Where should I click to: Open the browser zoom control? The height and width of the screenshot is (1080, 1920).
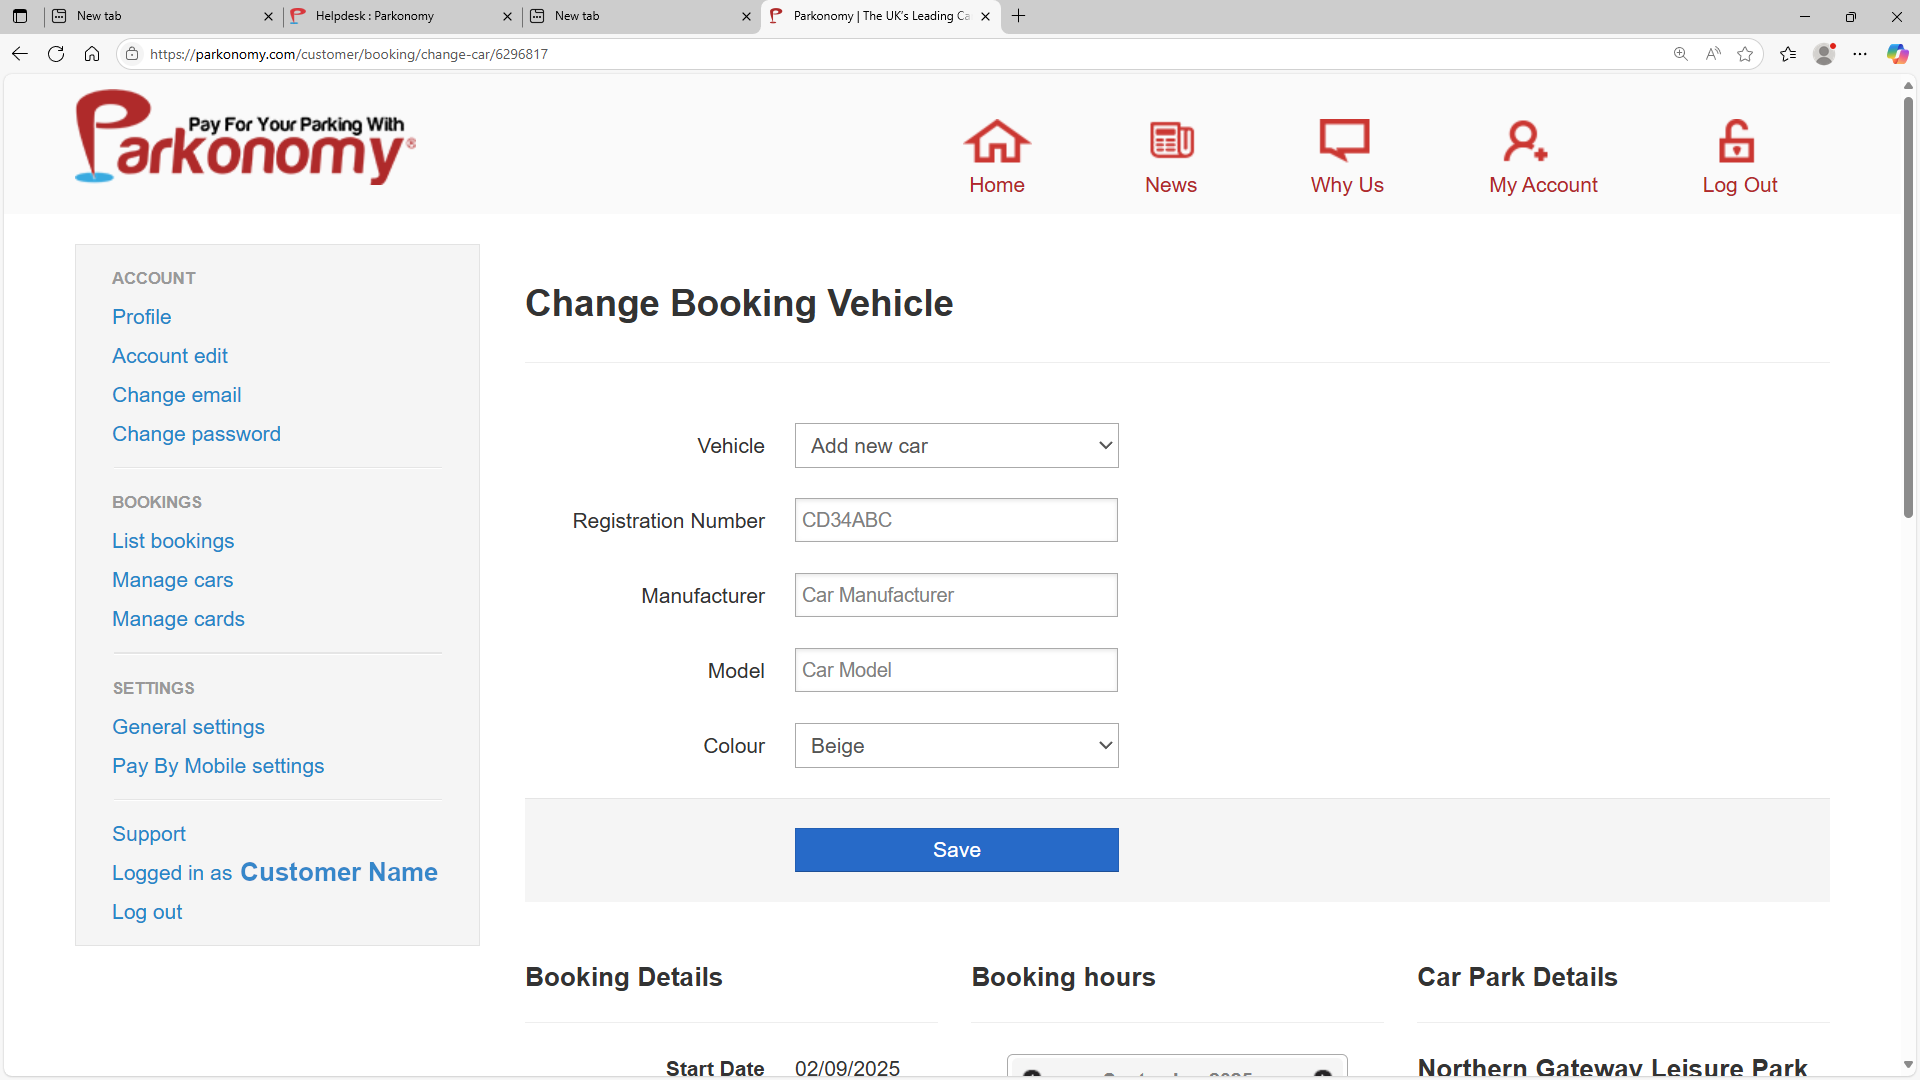coord(1681,54)
